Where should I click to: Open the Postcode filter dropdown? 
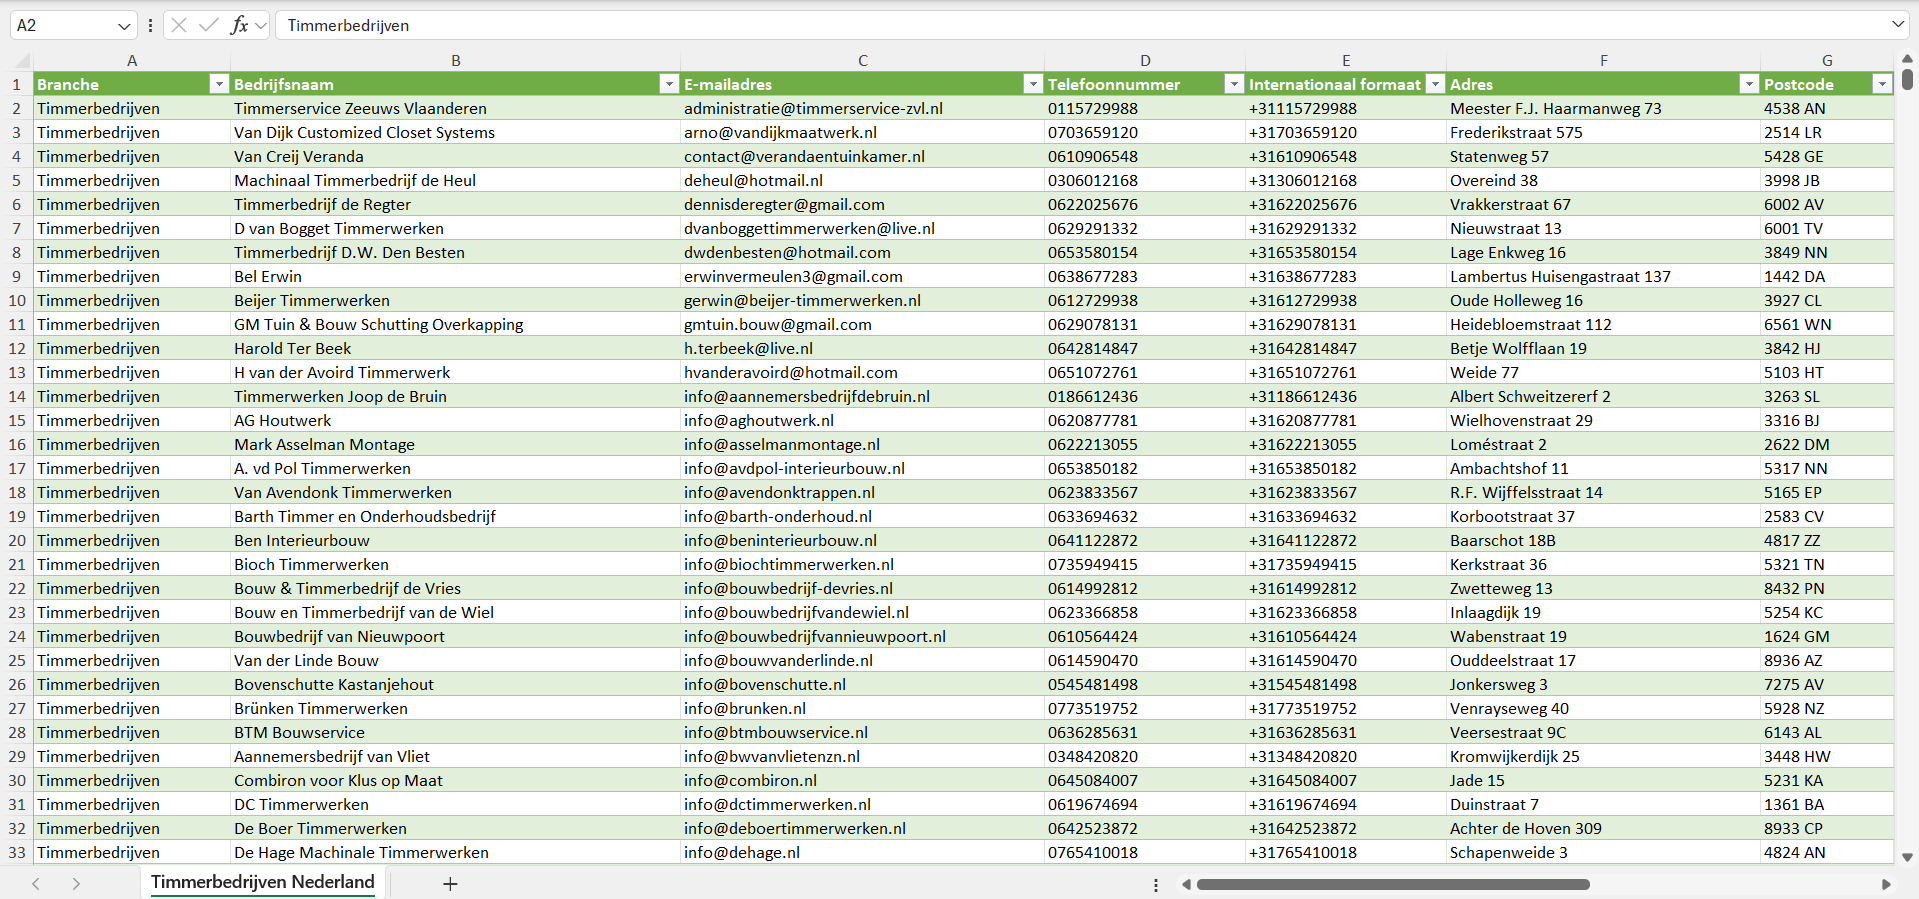coord(1881,84)
